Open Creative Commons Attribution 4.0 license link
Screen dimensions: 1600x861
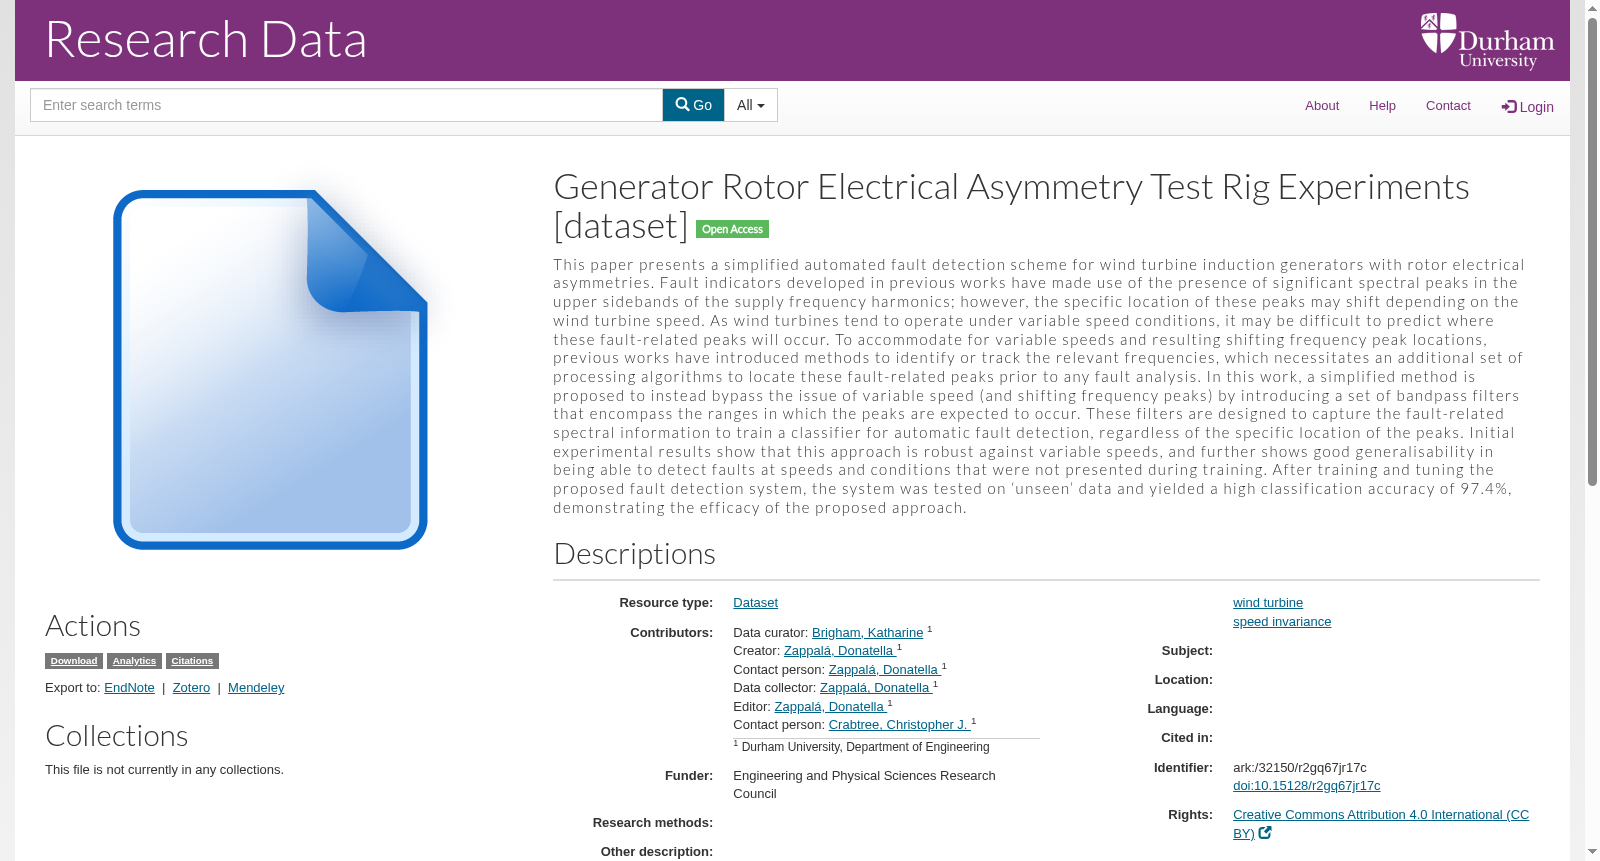(1381, 824)
